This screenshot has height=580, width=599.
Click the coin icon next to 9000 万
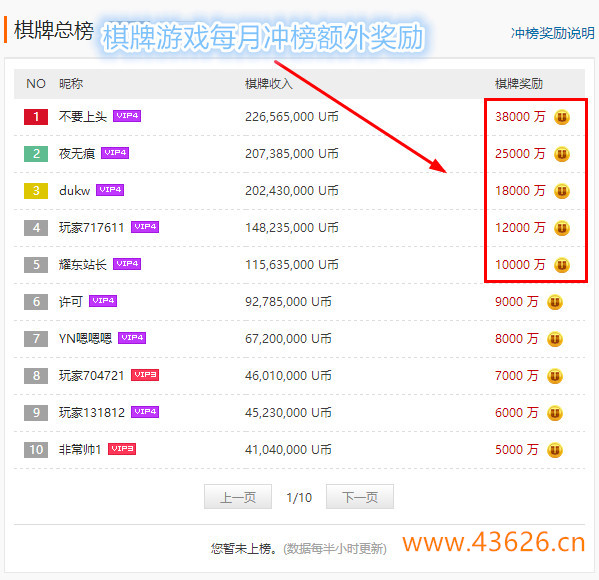point(555,302)
